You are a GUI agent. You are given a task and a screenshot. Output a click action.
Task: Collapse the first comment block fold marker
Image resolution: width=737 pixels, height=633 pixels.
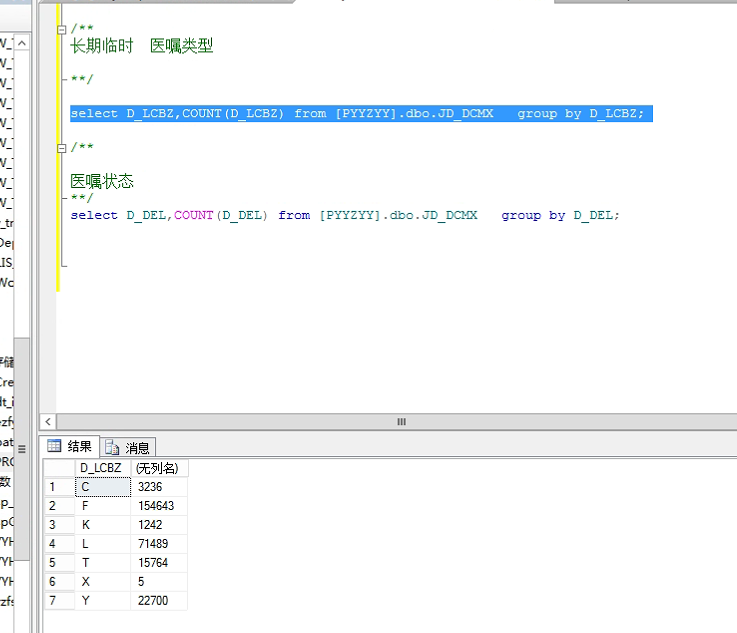[x=62, y=30]
